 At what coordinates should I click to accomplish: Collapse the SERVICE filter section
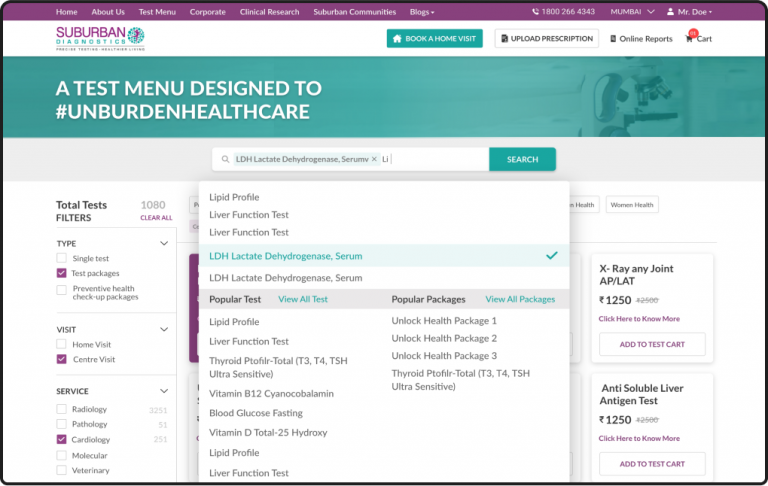click(164, 391)
